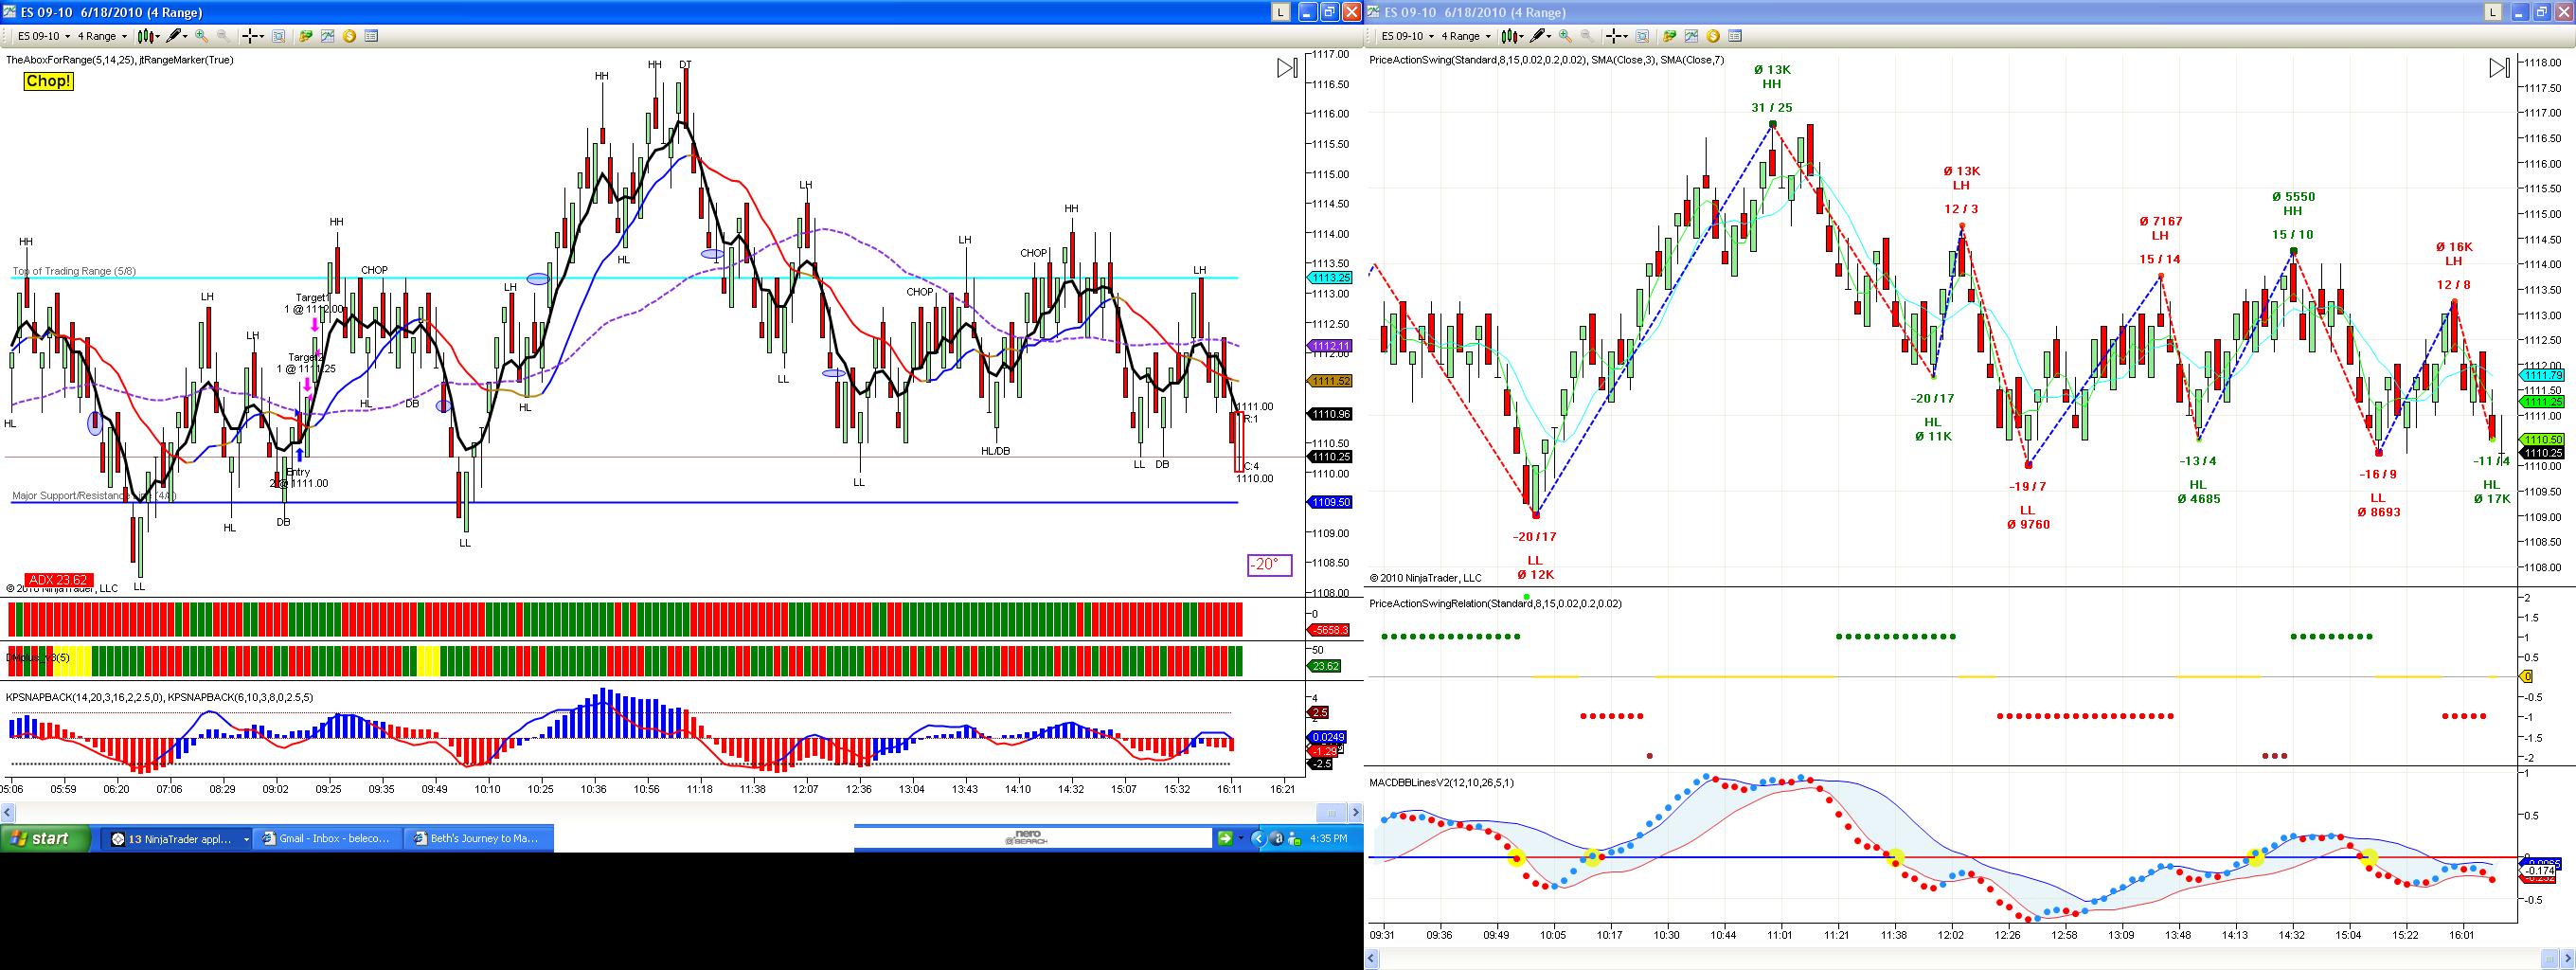Click the left arrow of right chart's bottom scrollbar
This screenshot has width=2576, height=970.
click(x=1373, y=959)
